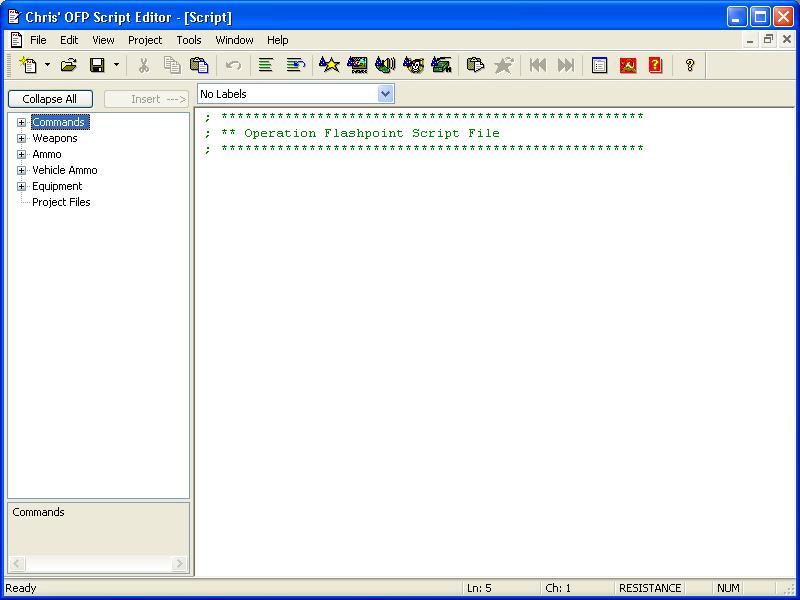The height and width of the screenshot is (600, 800).
Task: Open the View menu
Action: [x=103, y=40]
